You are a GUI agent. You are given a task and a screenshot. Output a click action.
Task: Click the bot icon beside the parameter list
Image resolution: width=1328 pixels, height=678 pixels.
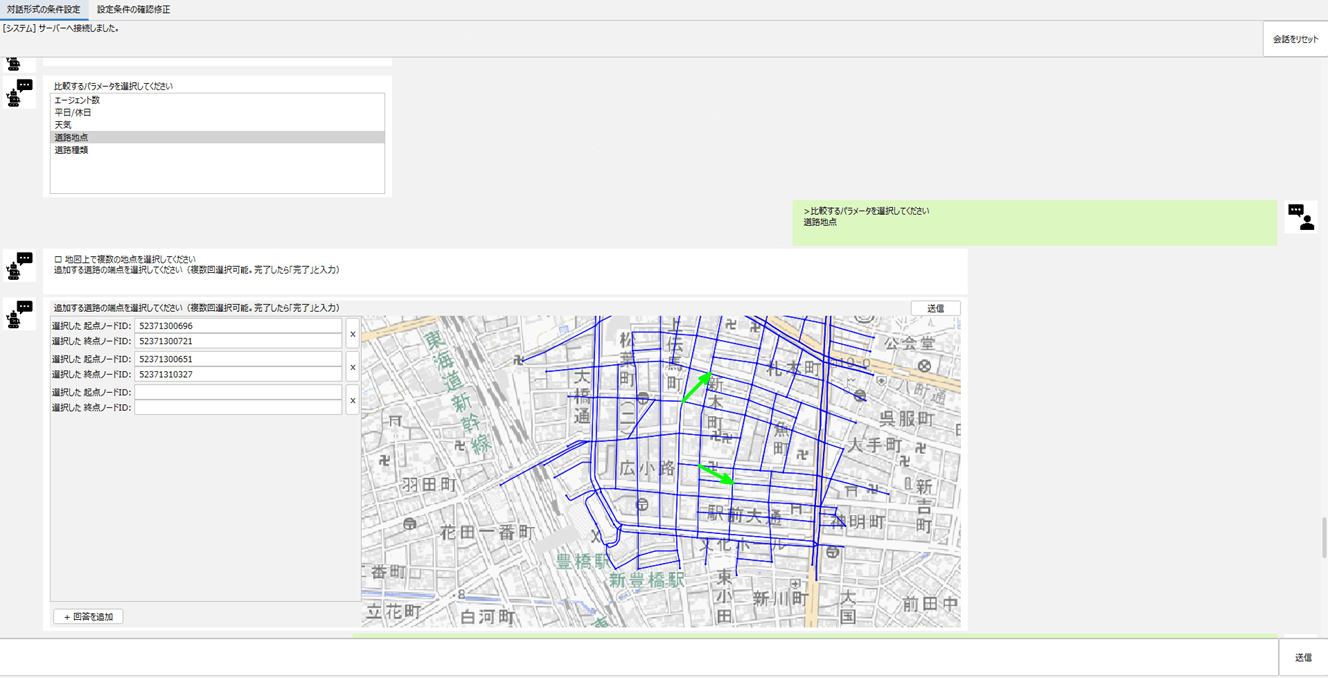pyautogui.click(x=19, y=93)
